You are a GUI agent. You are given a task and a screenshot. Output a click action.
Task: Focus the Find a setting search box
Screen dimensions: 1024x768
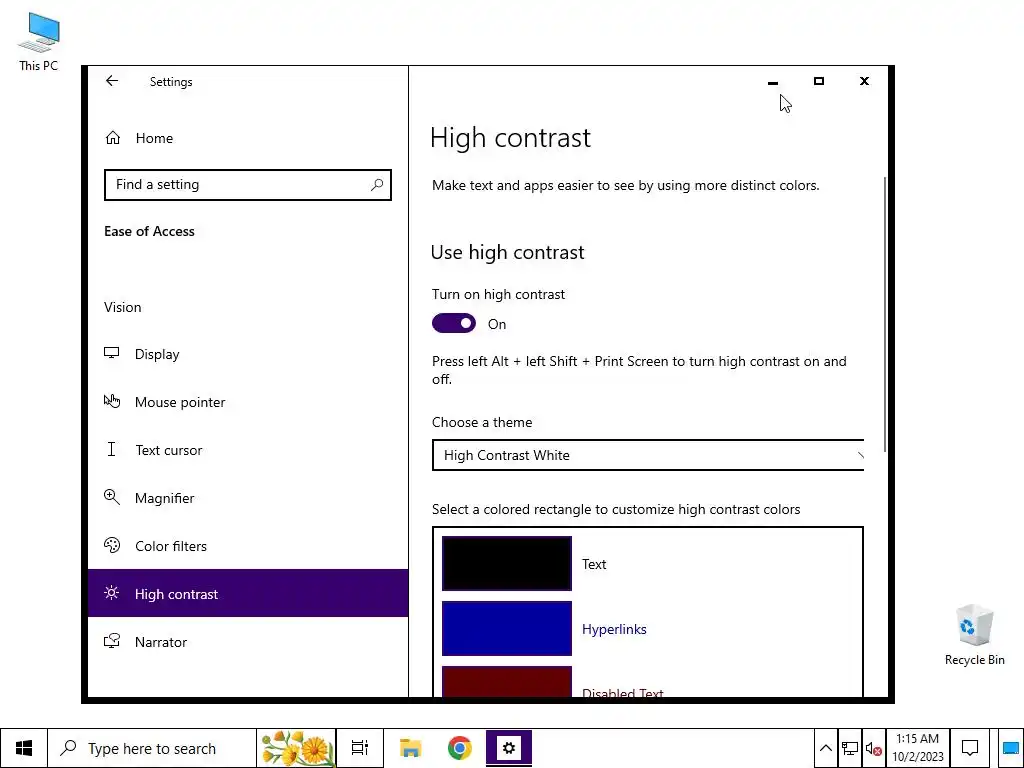248,185
